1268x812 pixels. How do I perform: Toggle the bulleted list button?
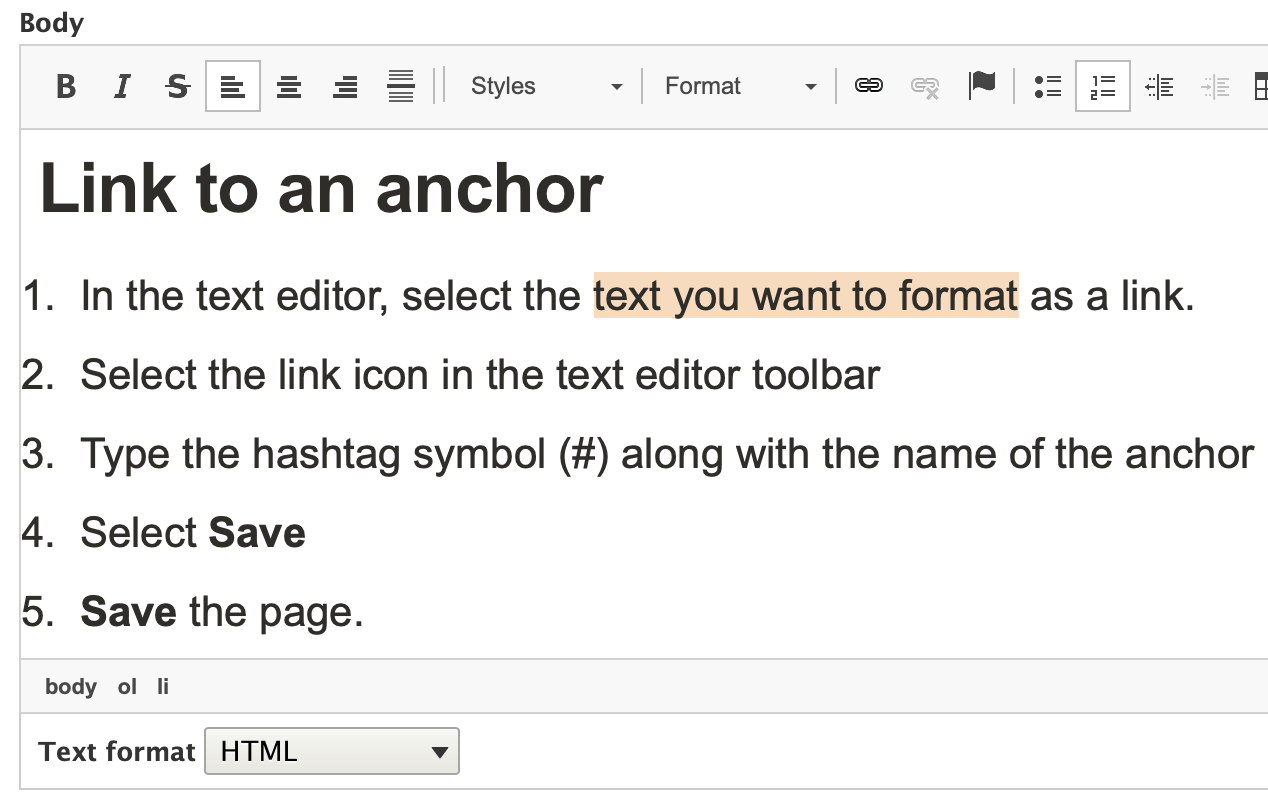(1047, 86)
